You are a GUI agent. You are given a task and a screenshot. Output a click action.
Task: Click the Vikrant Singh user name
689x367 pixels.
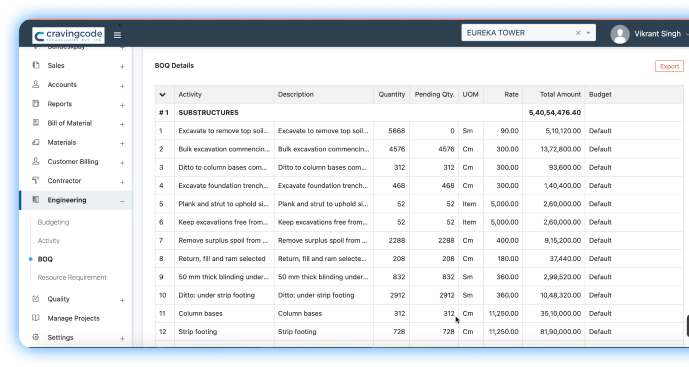pos(657,34)
